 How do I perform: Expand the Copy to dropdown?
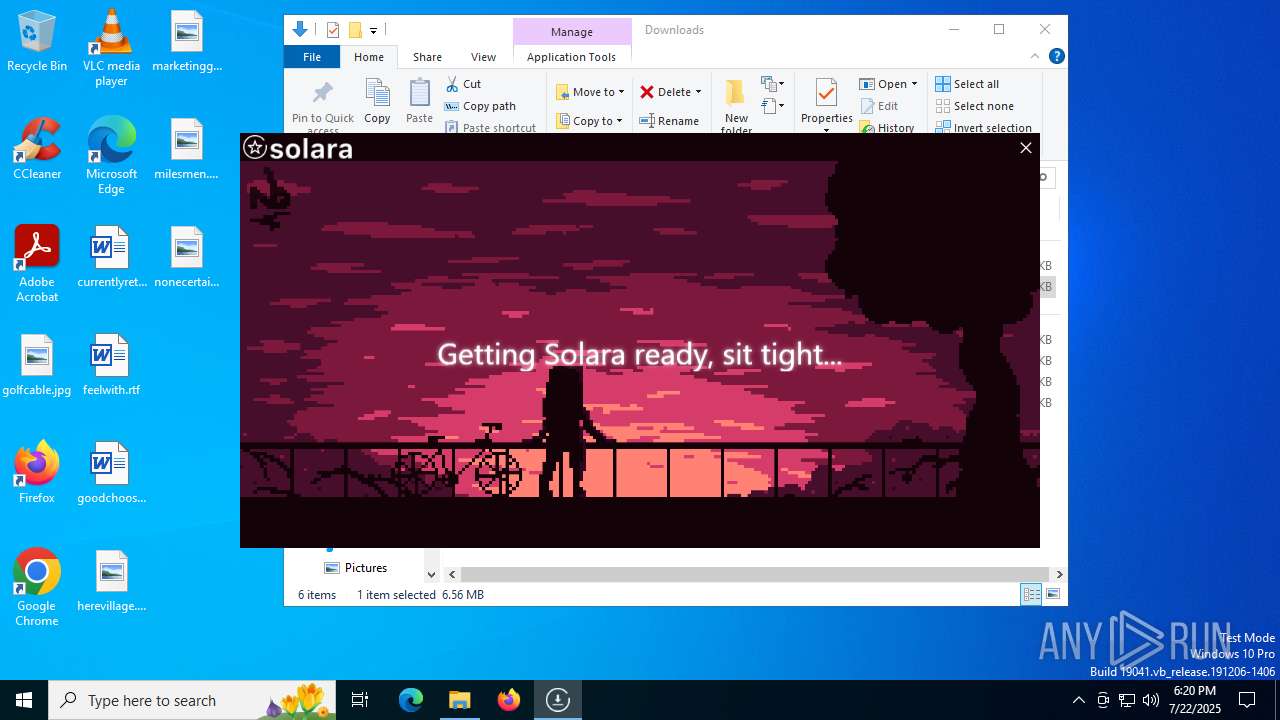click(619, 121)
